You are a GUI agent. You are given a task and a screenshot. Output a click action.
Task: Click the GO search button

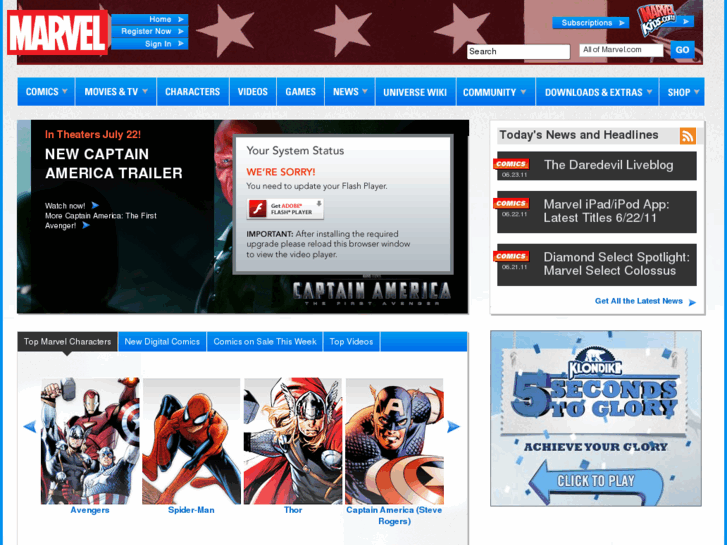(x=682, y=50)
